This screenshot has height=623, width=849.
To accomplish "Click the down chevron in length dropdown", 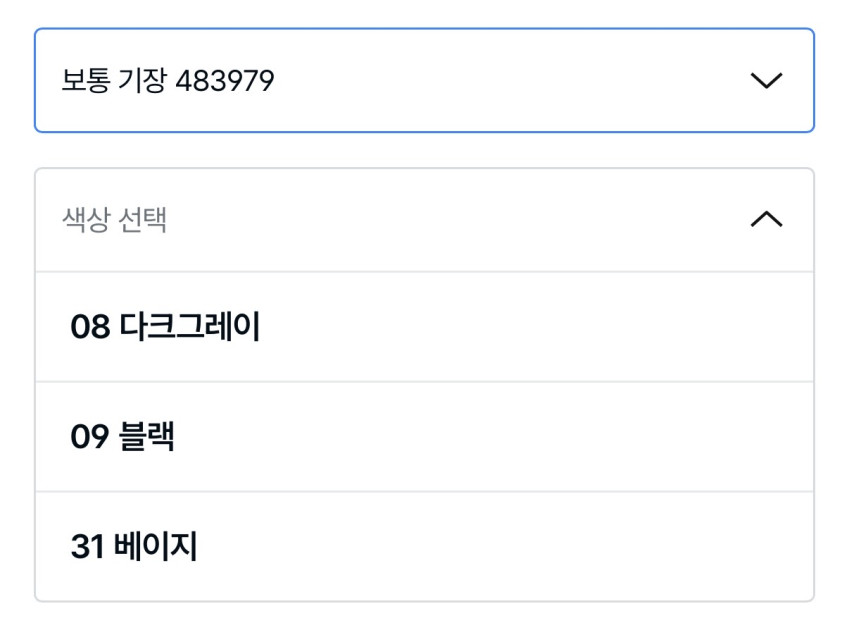I will [x=766, y=81].
